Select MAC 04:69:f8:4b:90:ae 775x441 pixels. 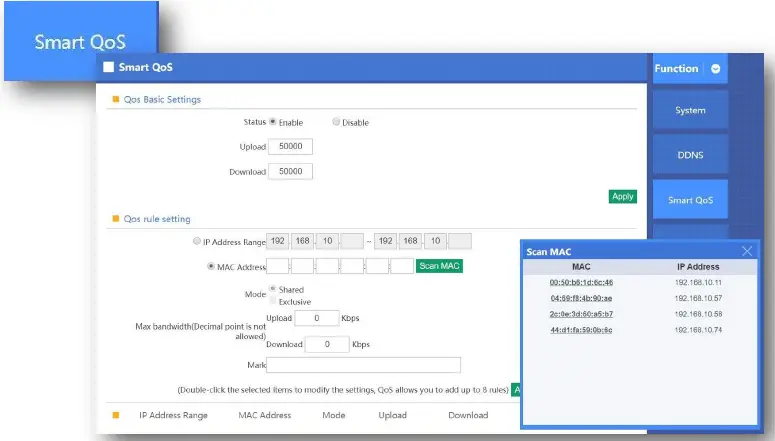point(581,298)
